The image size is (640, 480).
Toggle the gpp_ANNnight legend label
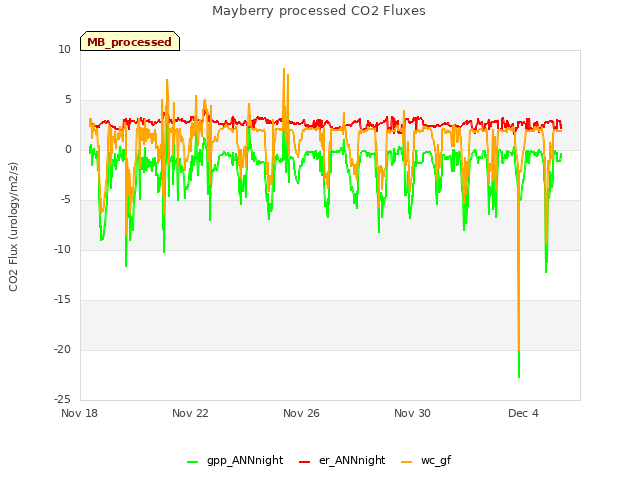(x=245, y=460)
